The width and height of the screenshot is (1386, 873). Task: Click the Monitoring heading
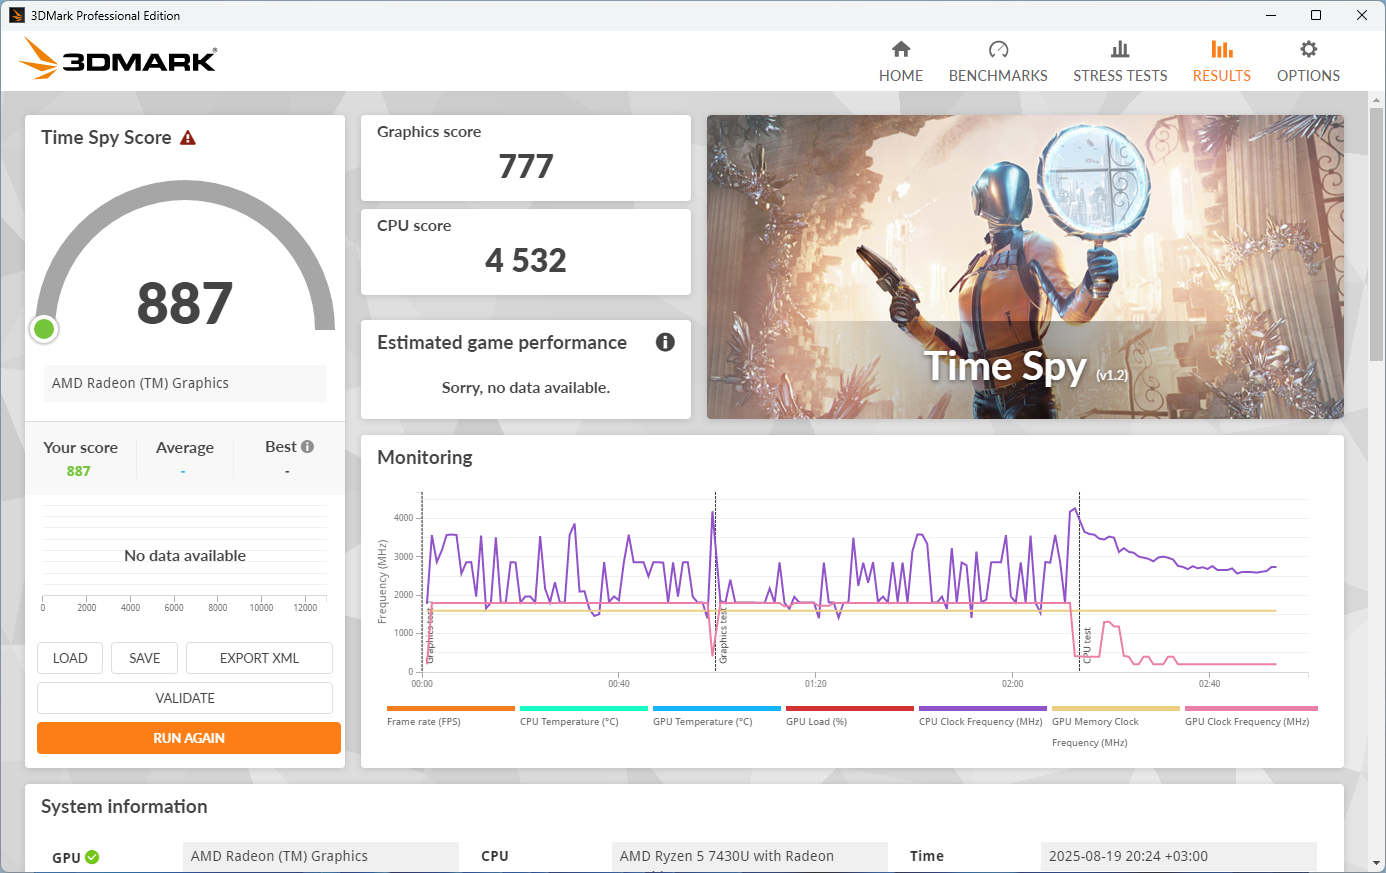coord(425,457)
